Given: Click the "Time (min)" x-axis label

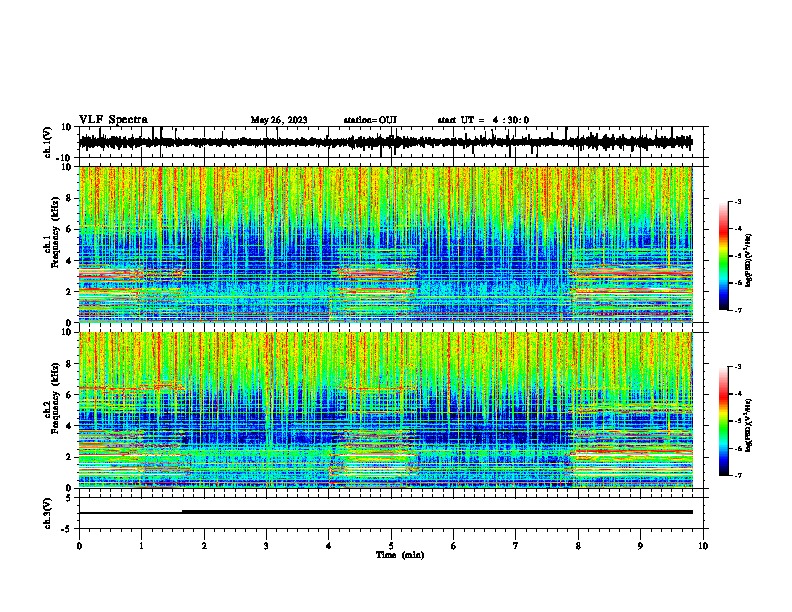Looking at the screenshot, I should tap(400, 555).
